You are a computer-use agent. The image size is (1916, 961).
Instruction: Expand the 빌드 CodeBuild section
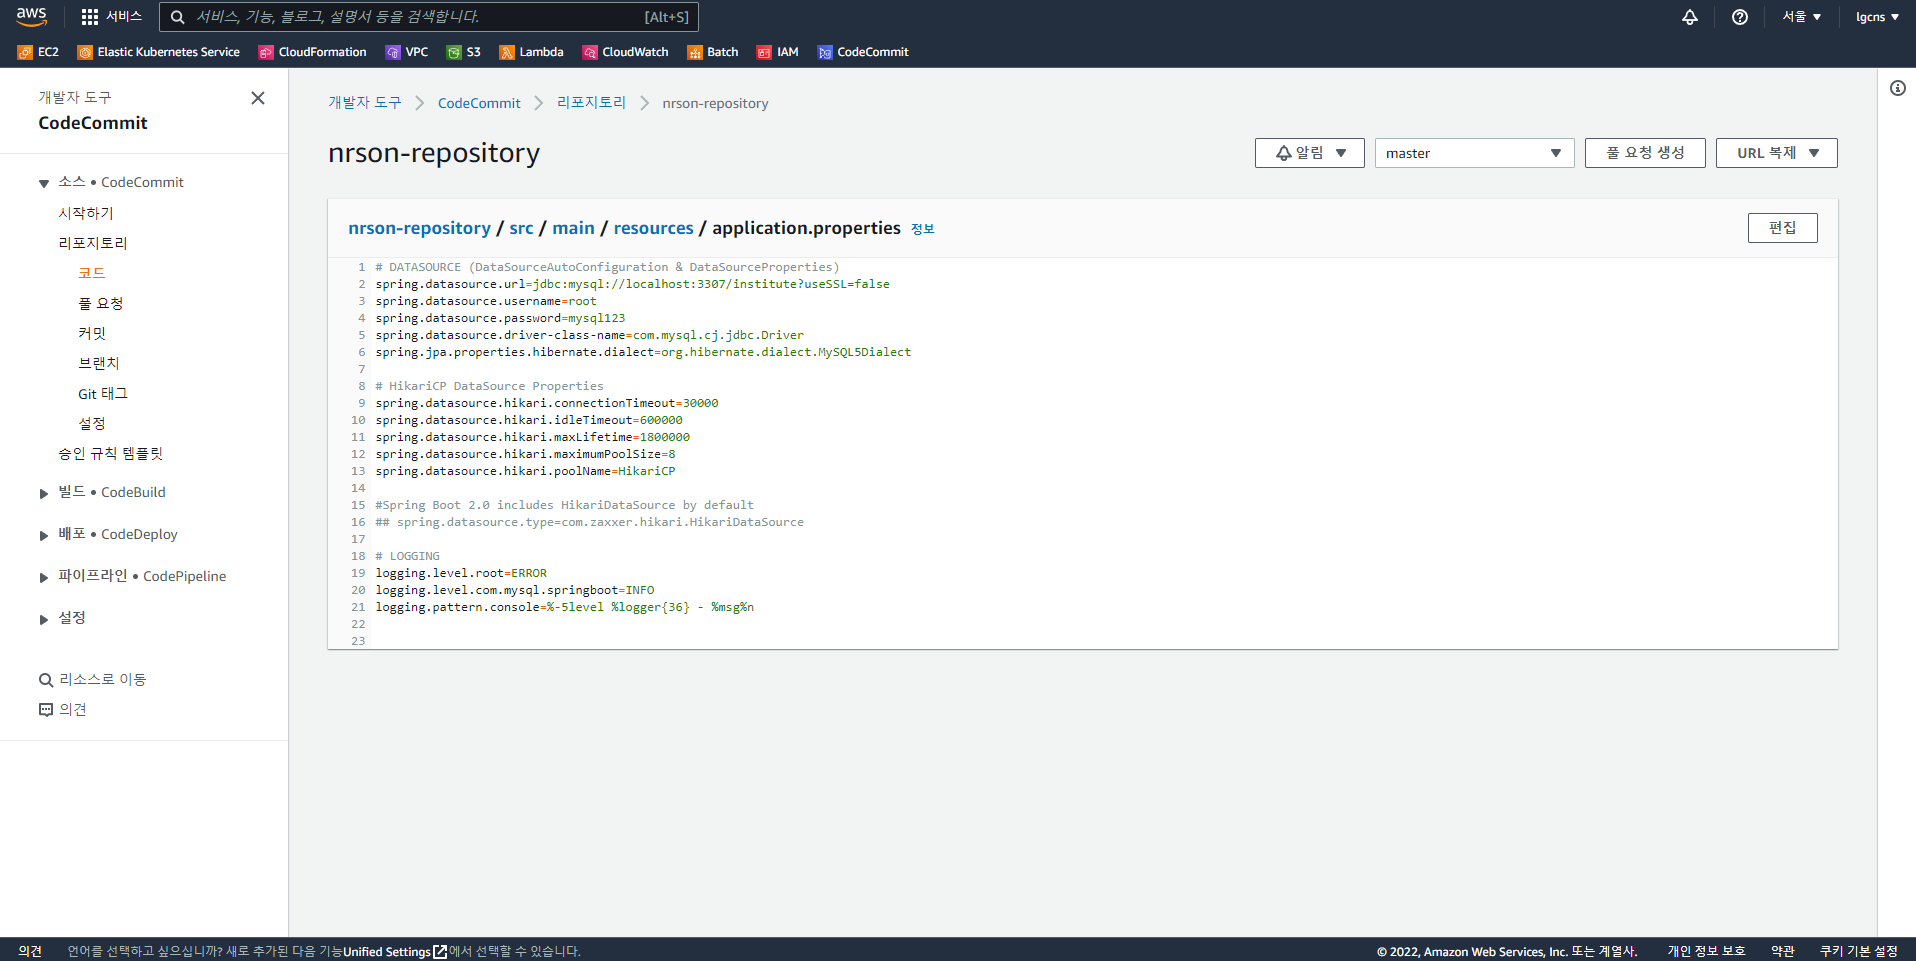click(44, 493)
